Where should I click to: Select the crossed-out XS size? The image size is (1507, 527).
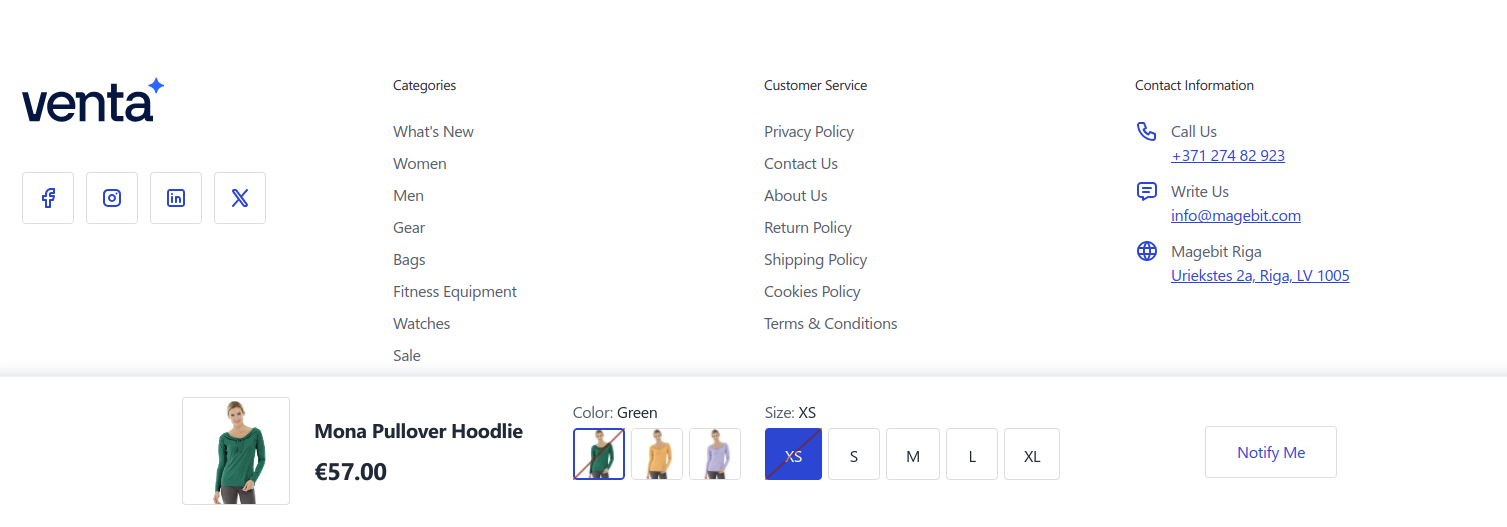click(793, 455)
